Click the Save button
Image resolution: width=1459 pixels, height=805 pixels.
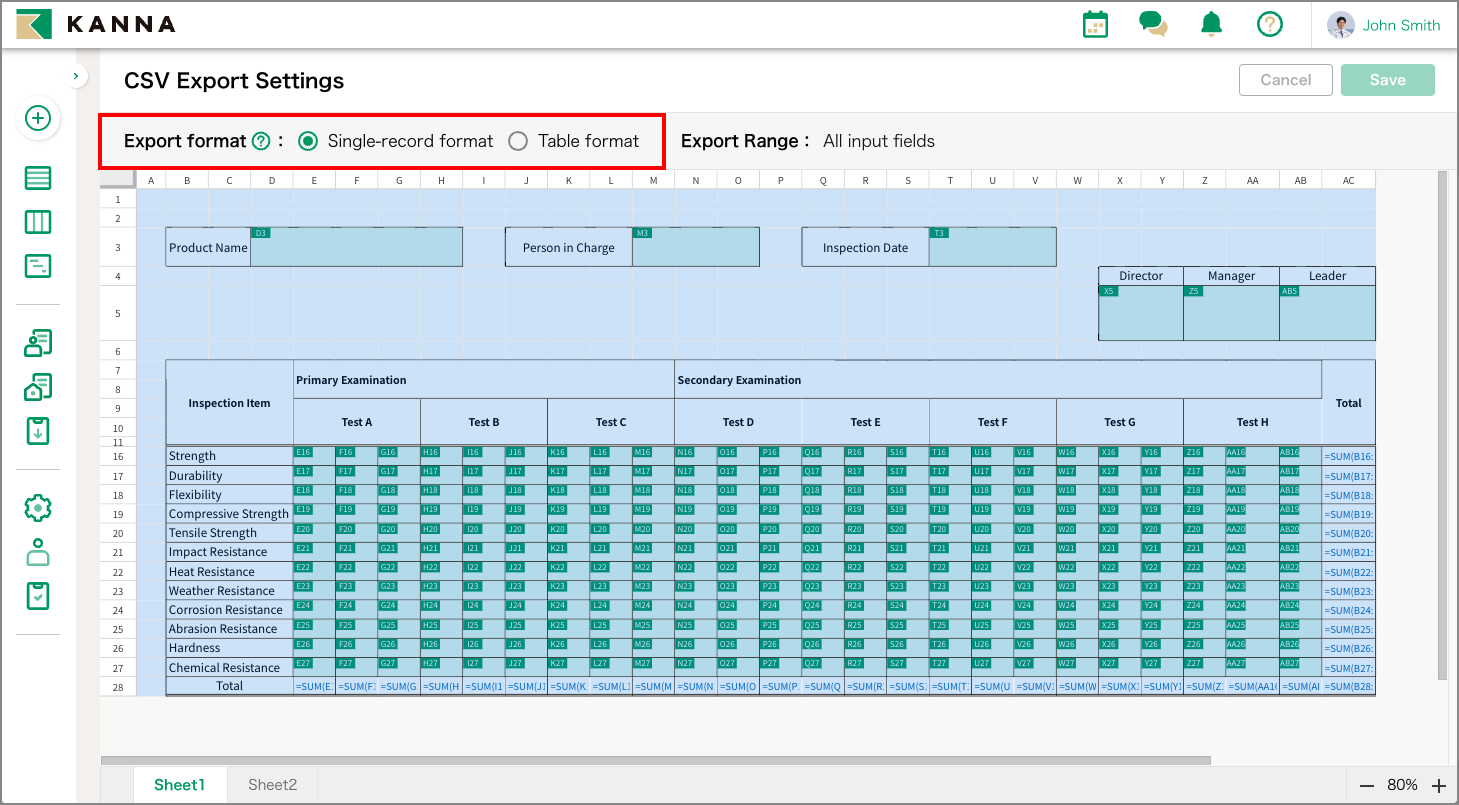[1387, 80]
